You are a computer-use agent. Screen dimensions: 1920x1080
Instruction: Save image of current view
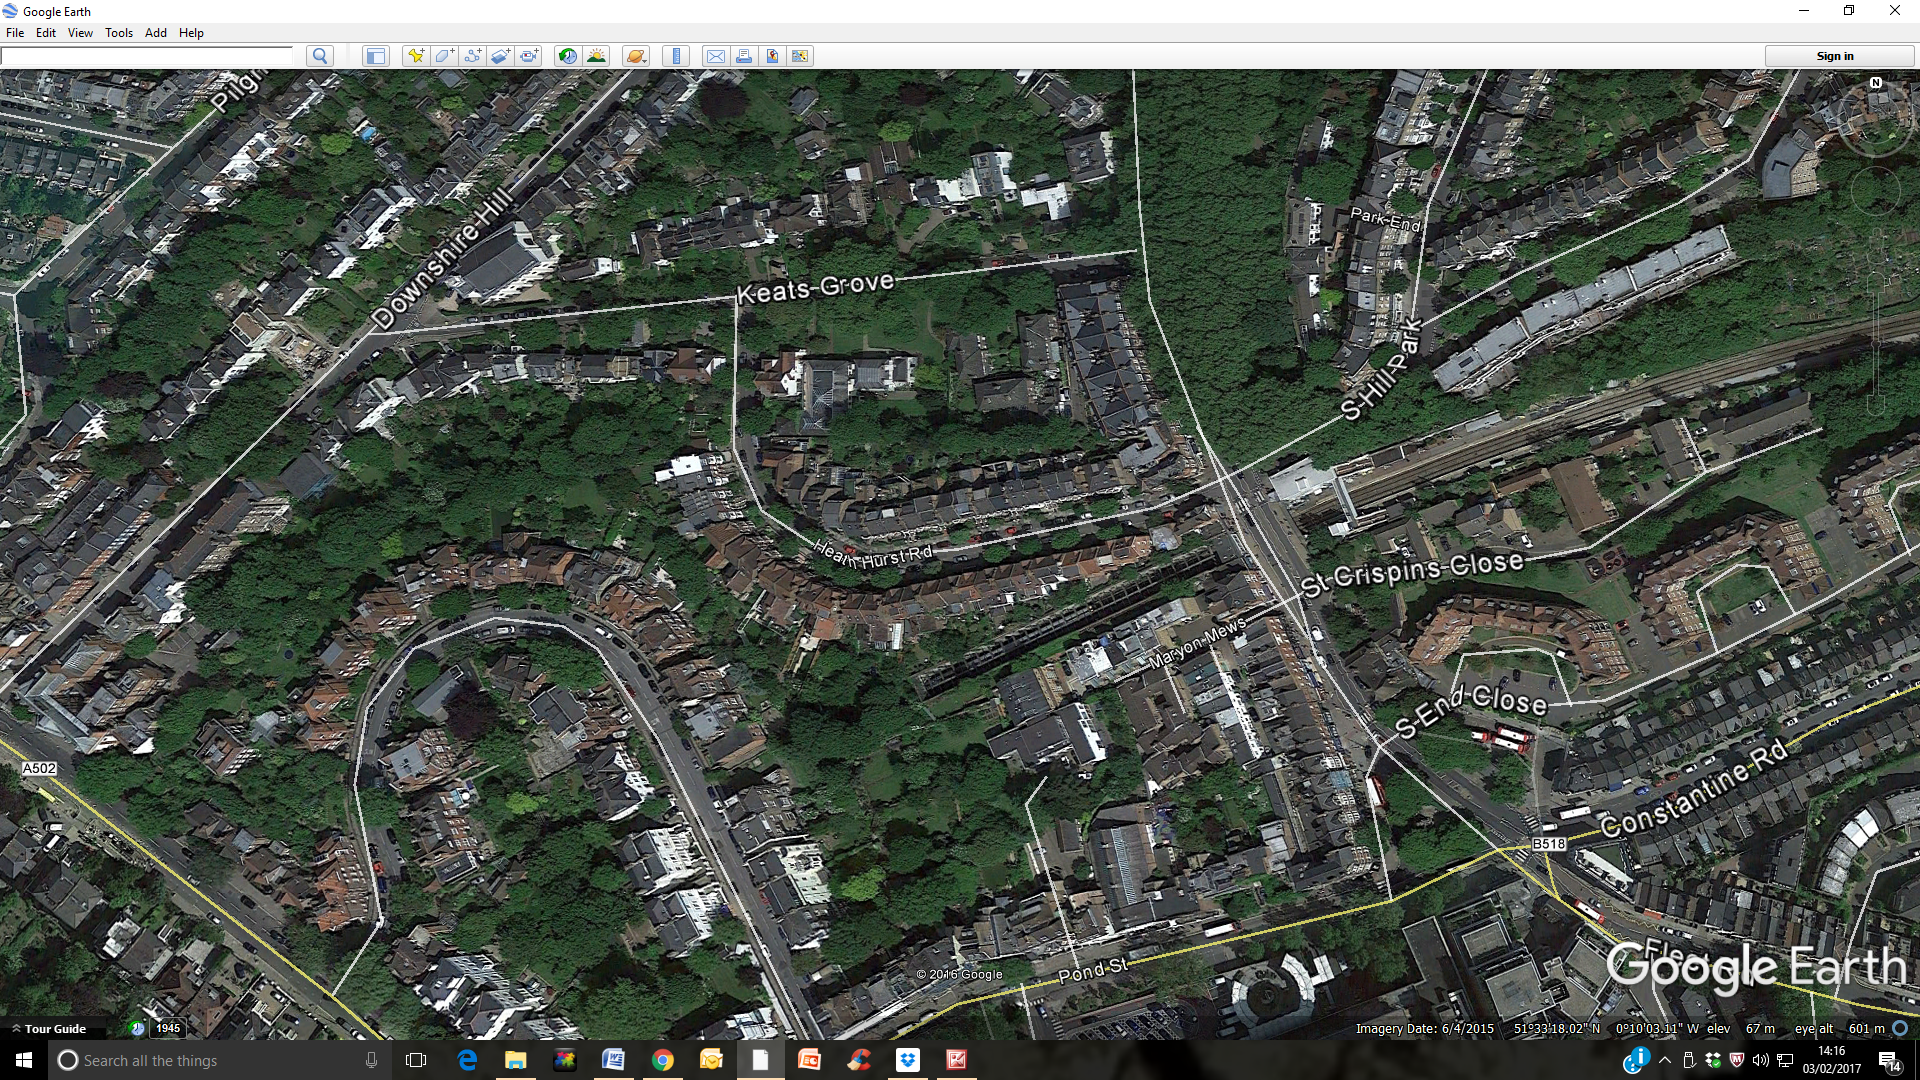tap(772, 56)
